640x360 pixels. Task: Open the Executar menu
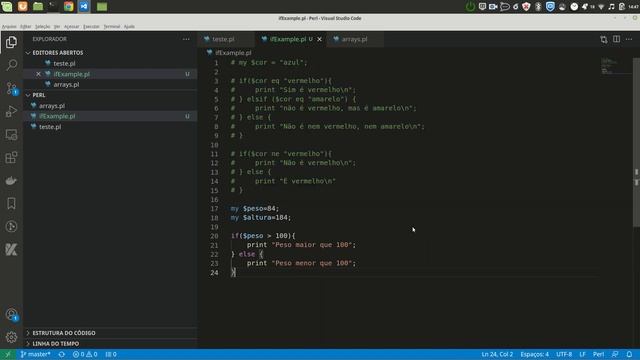click(x=91, y=27)
